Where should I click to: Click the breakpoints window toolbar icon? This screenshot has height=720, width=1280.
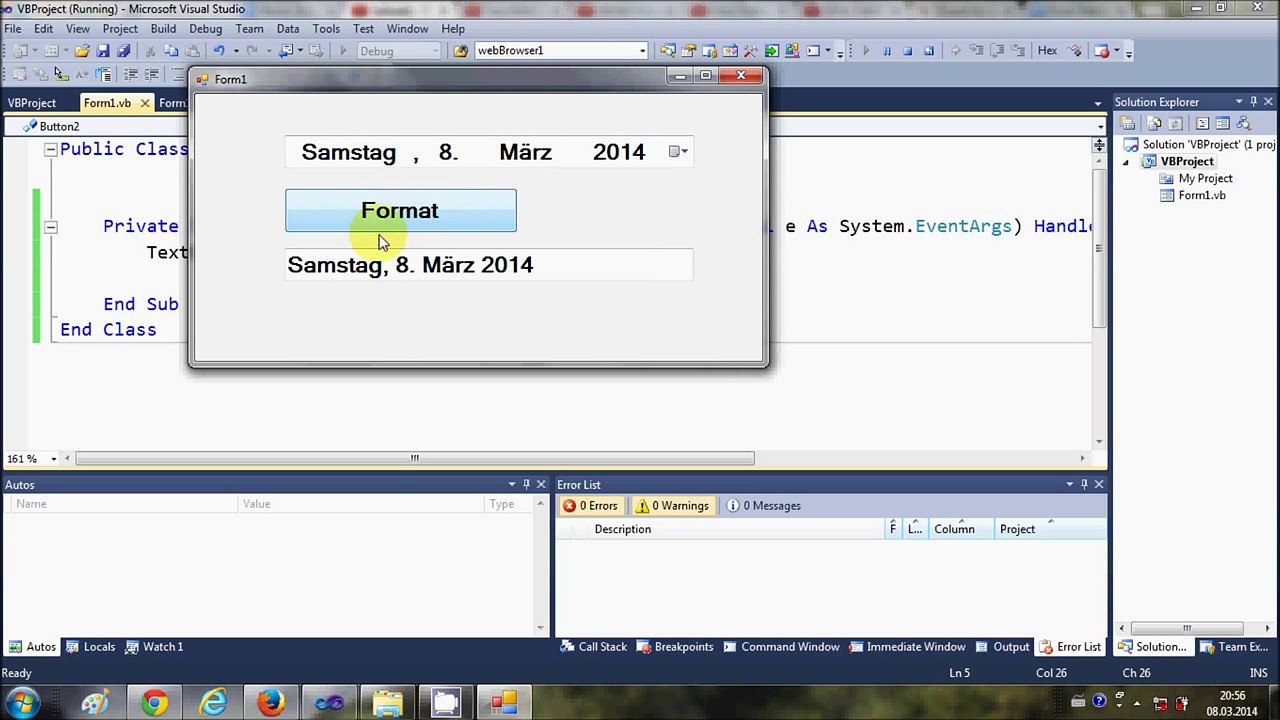tap(1101, 51)
